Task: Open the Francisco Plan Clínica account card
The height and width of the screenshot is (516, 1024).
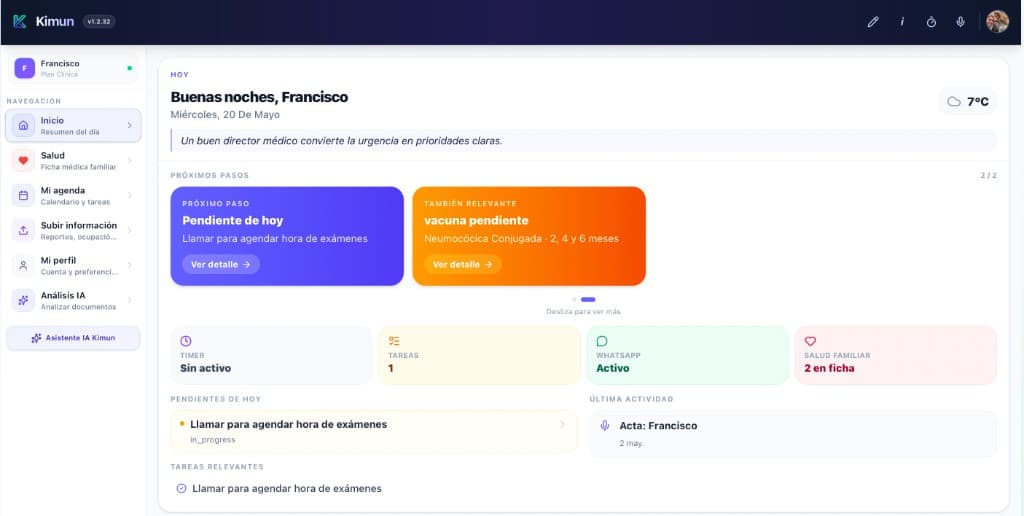Action: pyautogui.click(x=73, y=68)
